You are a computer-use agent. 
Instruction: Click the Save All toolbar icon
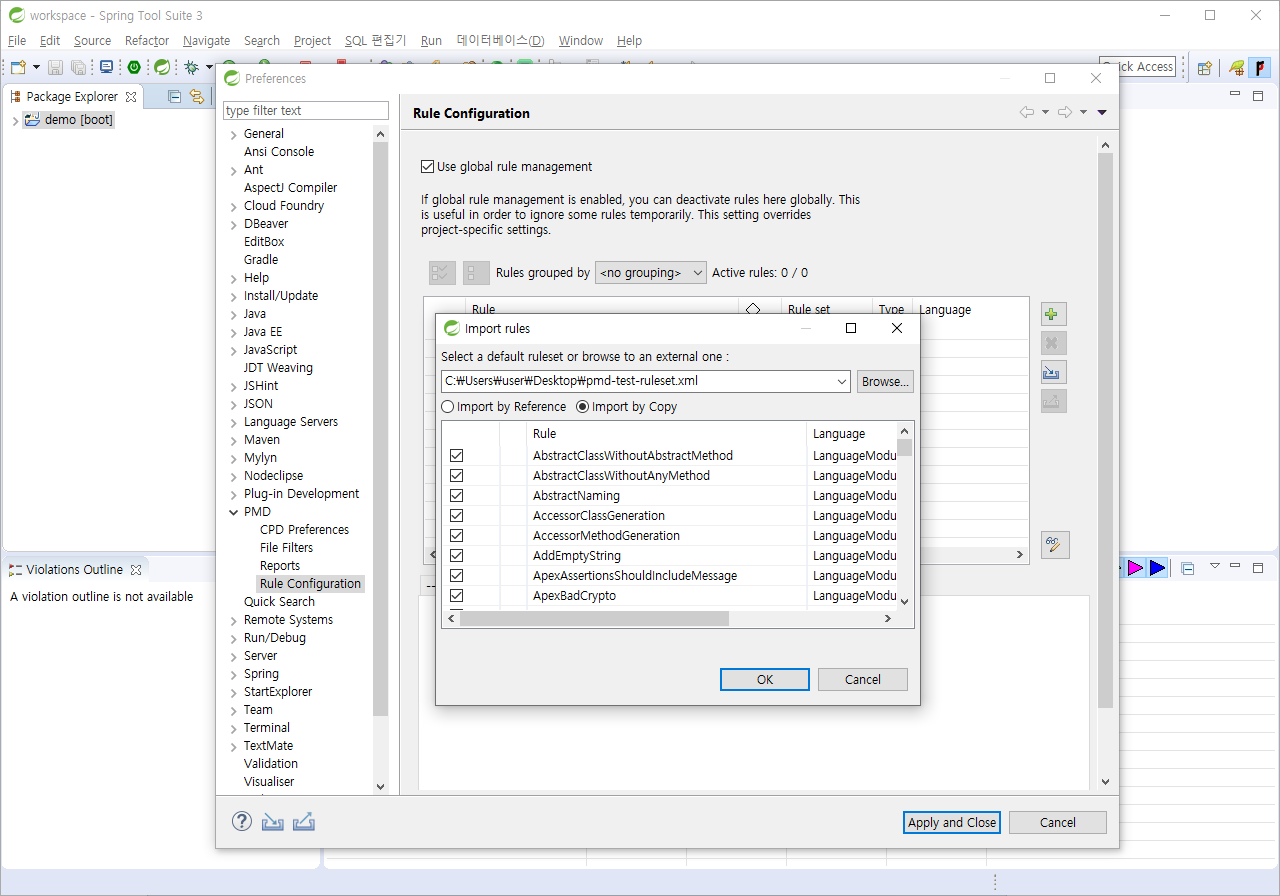coord(78,67)
